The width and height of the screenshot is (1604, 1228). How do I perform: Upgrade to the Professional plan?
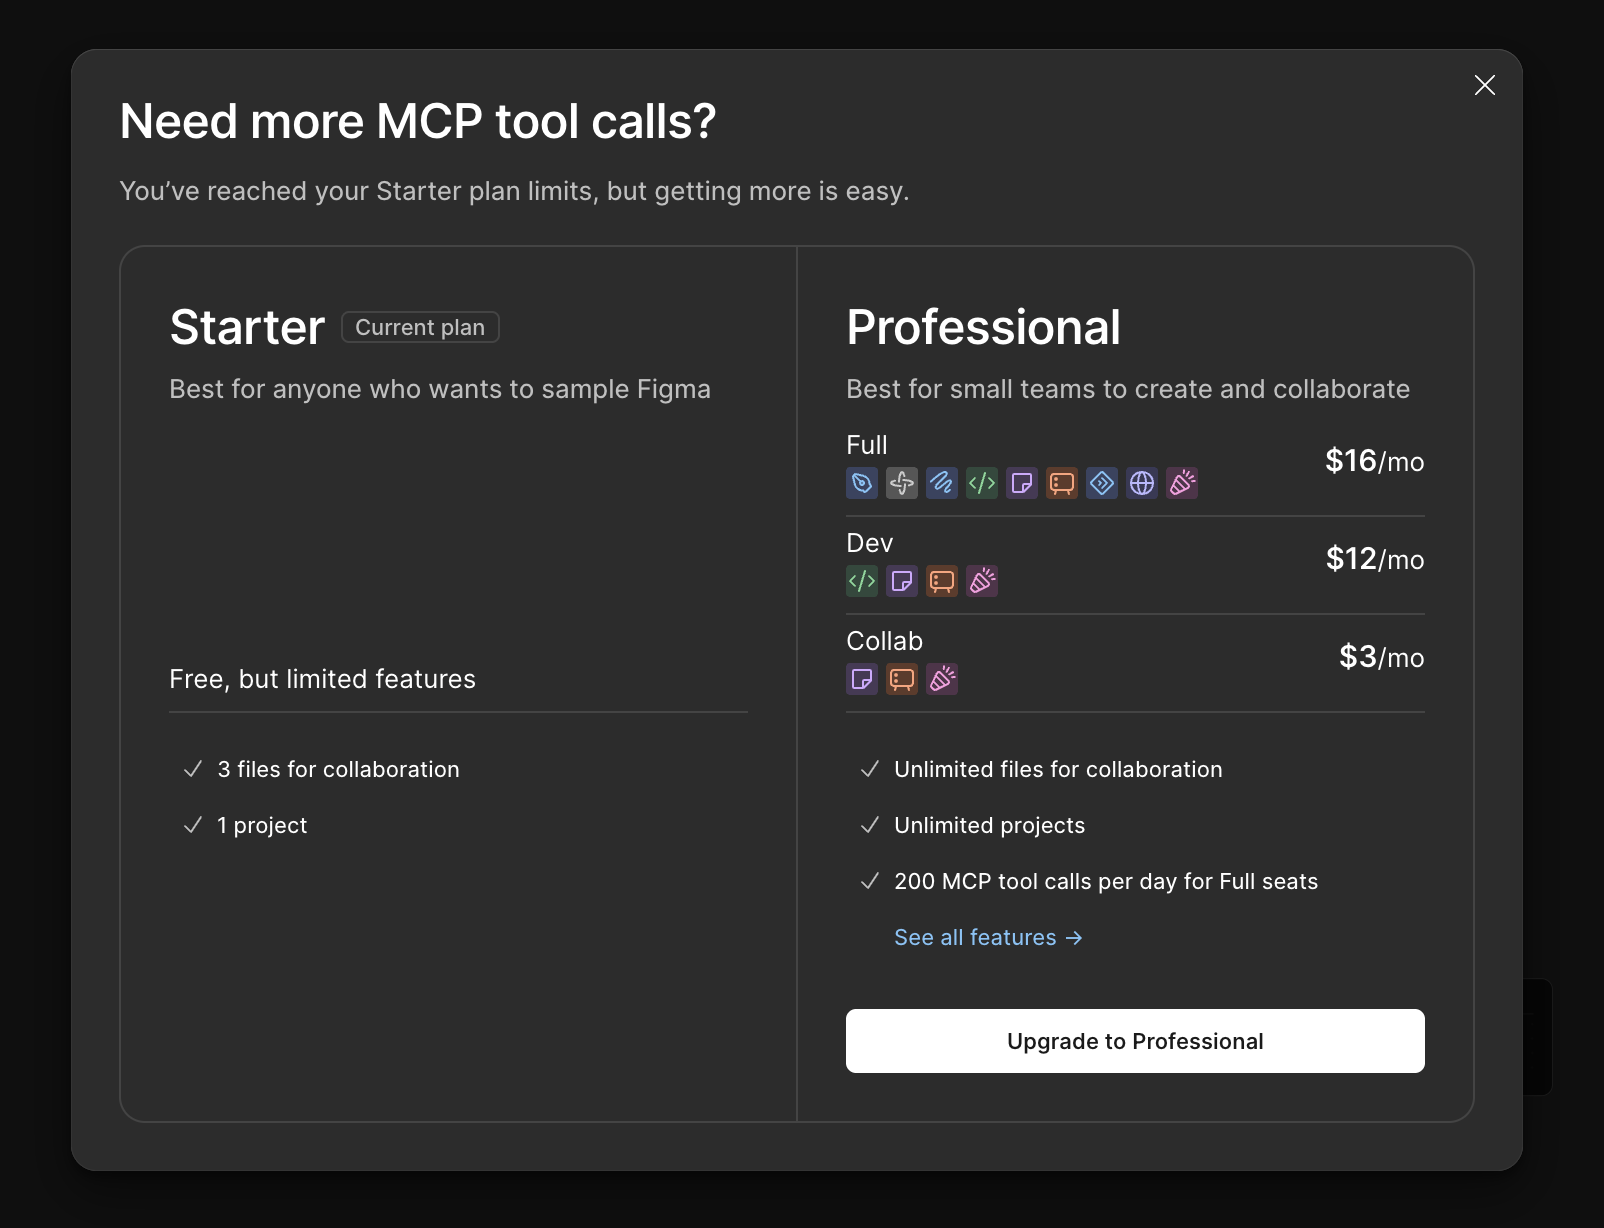click(1135, 1041)
